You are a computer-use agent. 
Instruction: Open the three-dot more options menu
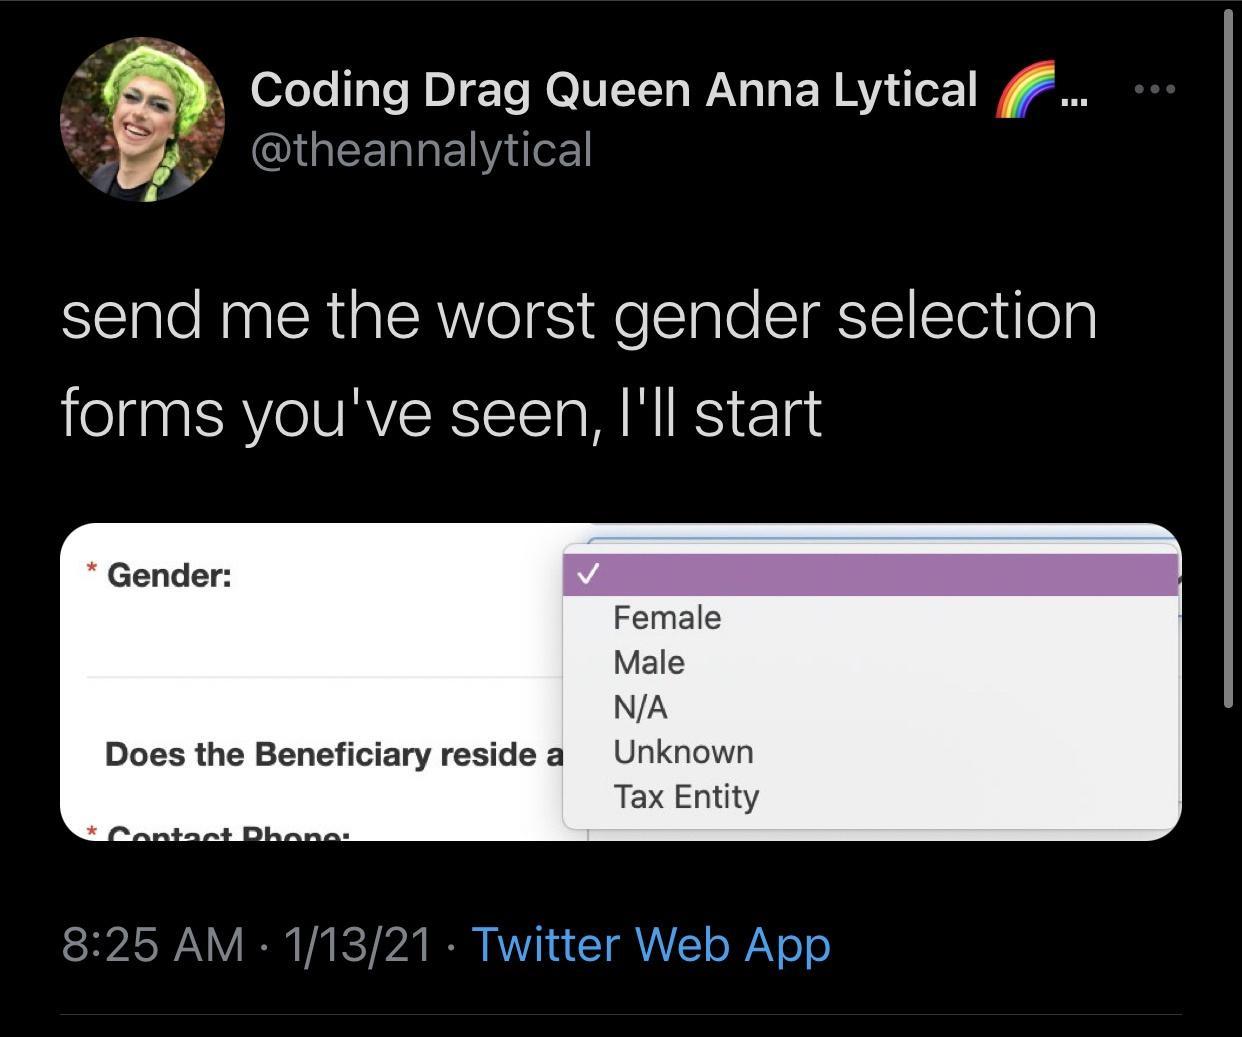coord(1157,89)
